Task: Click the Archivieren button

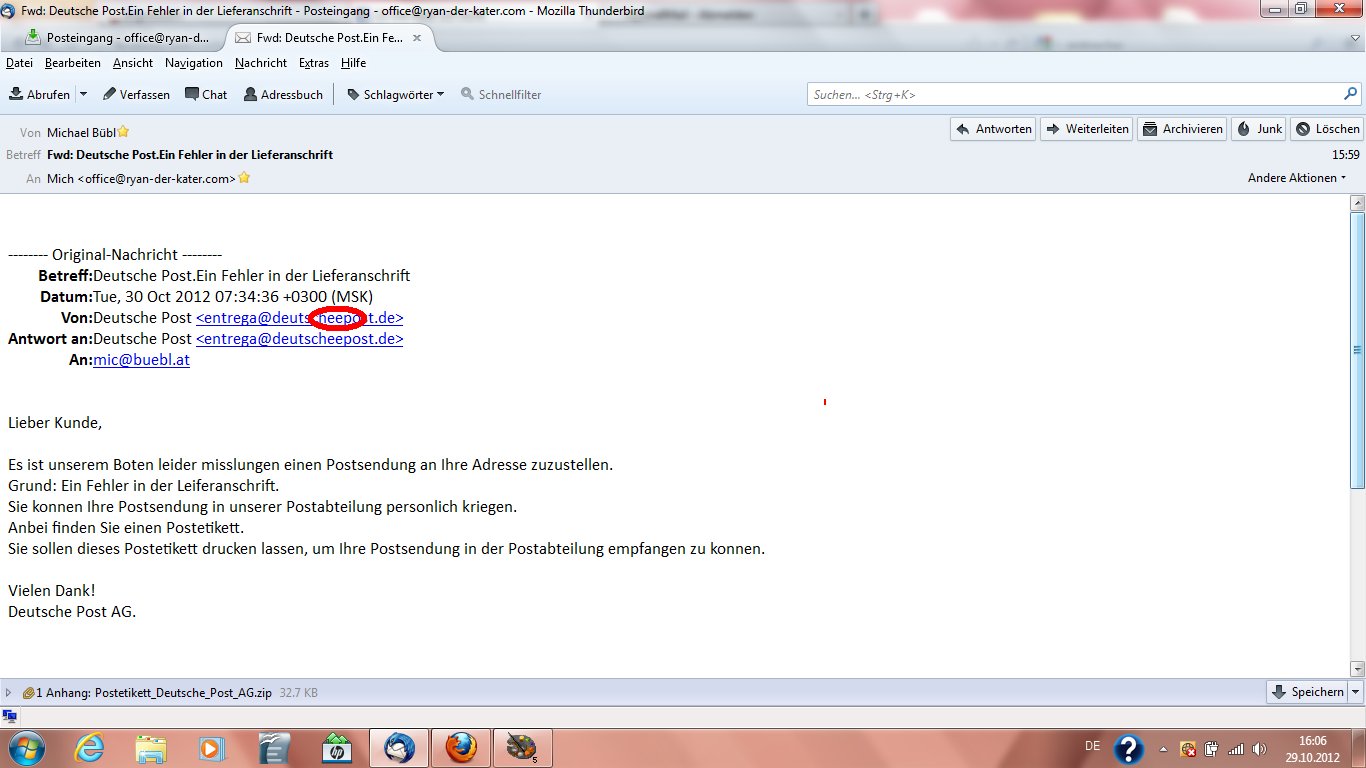Action: tap(1182, 129)
